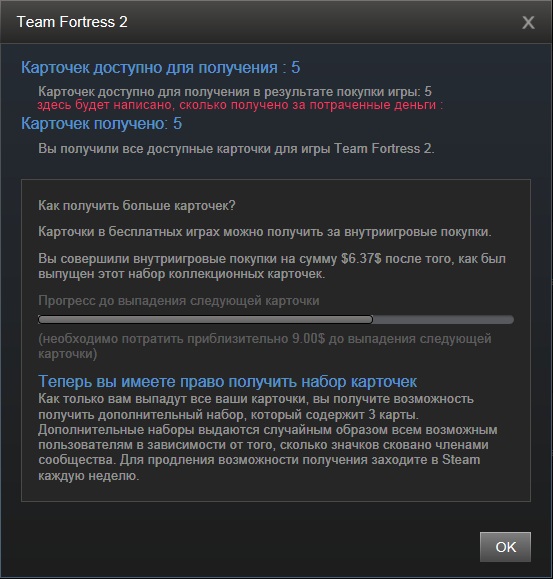
Task: Click the blue 'Теперь вы имеете право получить набор карточек' heading
Action: [x=227, y=381]
